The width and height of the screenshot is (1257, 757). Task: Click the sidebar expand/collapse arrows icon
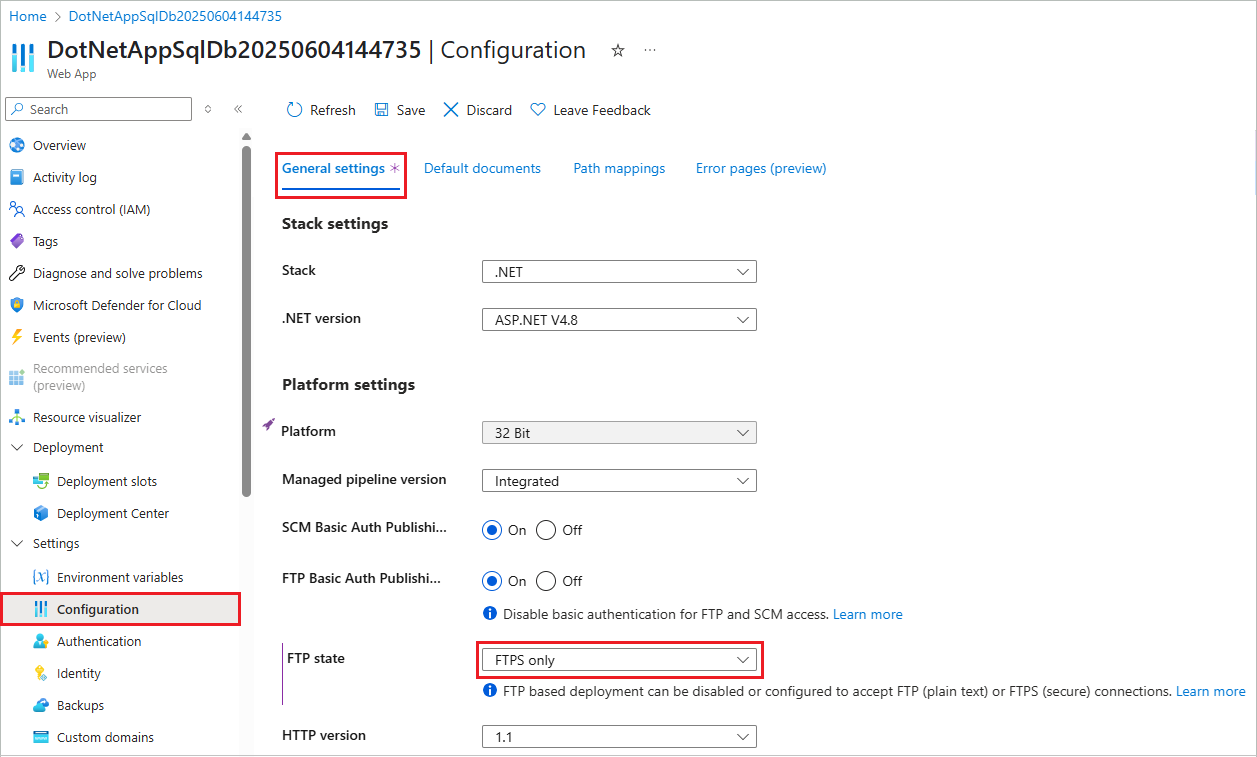pyautogui.click(x=208, y=109)
